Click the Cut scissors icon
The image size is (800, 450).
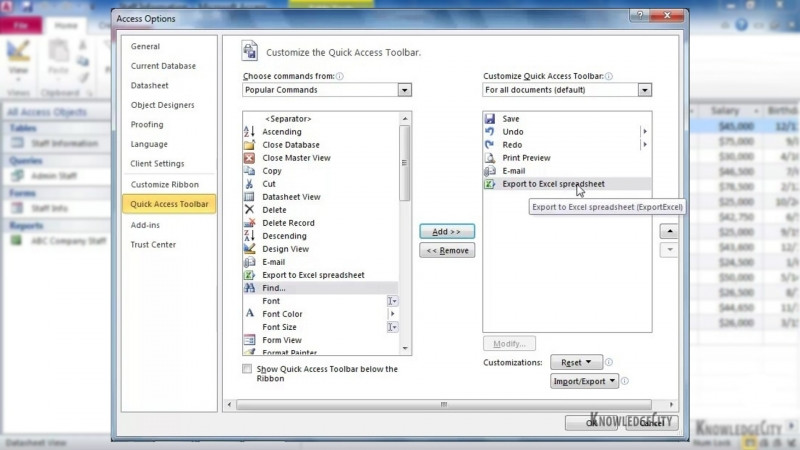[249, 184]
